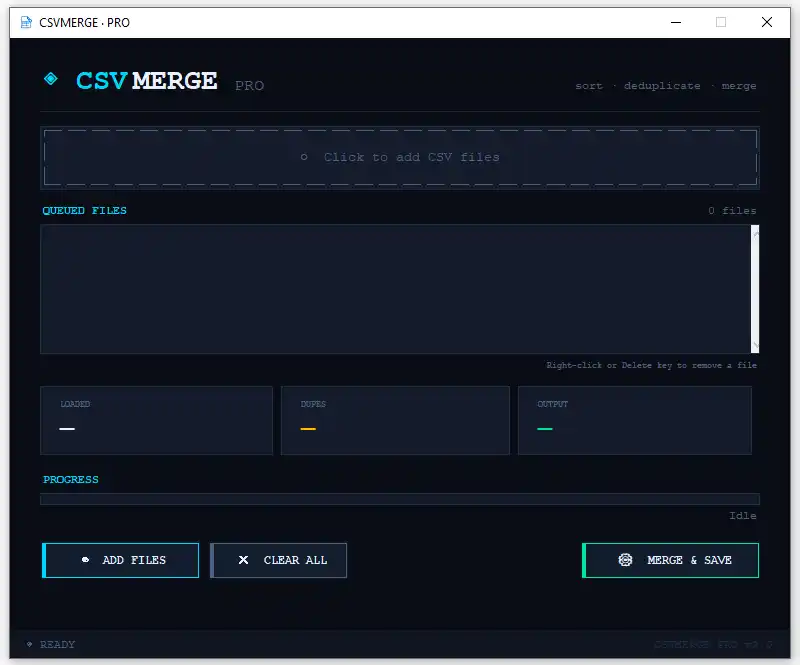Click the queued files list scrollbar

pyautogui.click(x=755, y=289)
